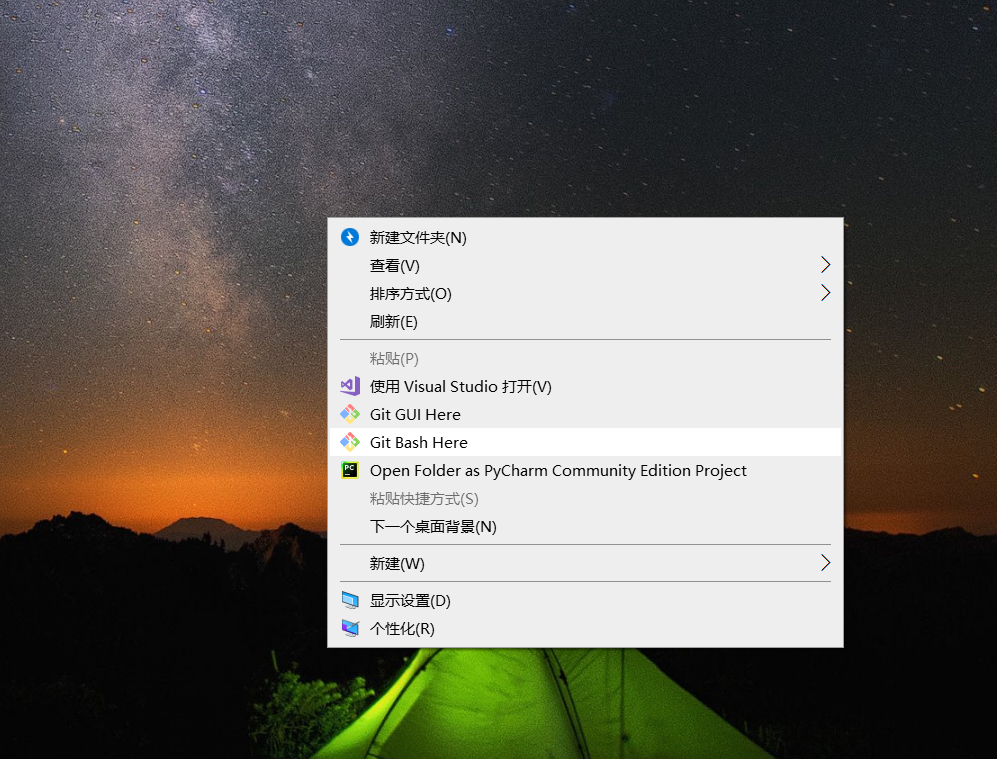
Task: Select the greyed 粘贴(P) entry
Action: click(585, 358)
